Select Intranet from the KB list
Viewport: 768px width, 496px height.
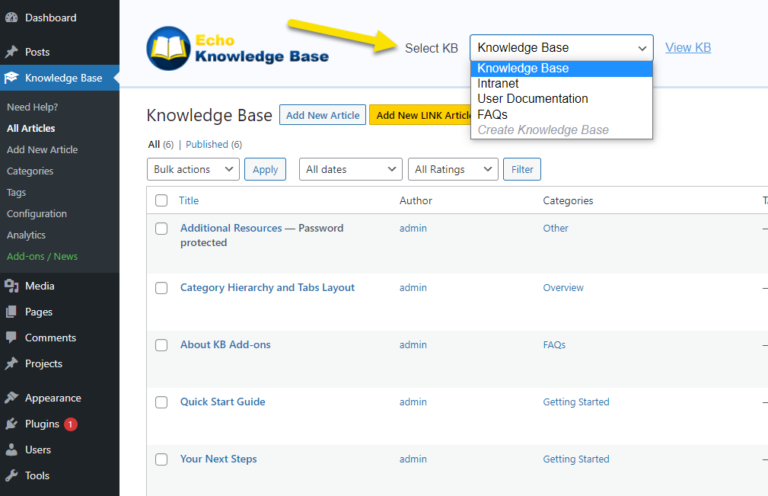click(498, 84)
